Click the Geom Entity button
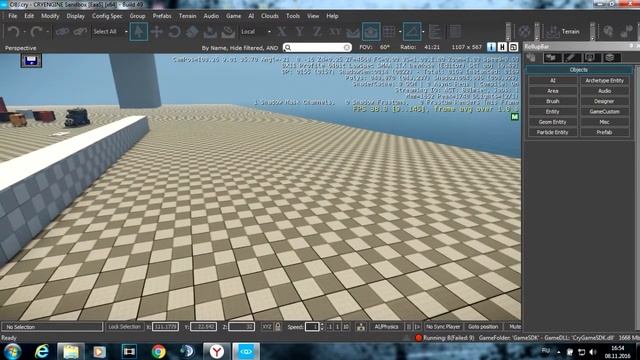Viewport: 640px width, 360px height. [x=553, y=122]
